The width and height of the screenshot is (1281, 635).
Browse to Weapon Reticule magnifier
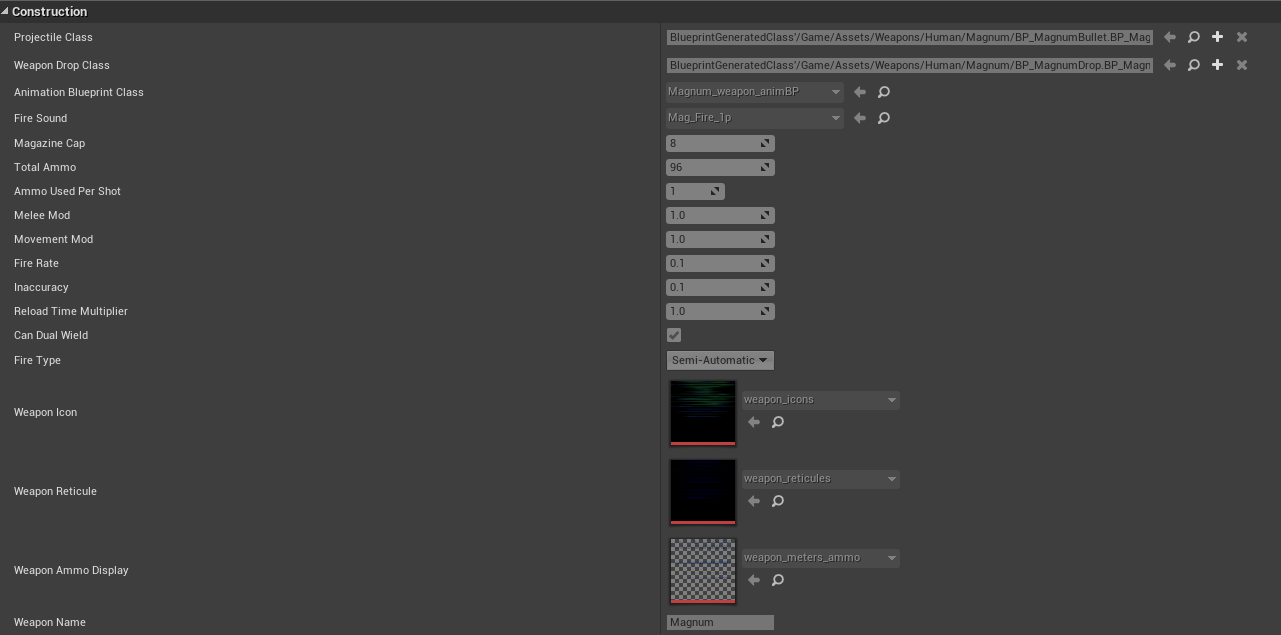[777, 501]
